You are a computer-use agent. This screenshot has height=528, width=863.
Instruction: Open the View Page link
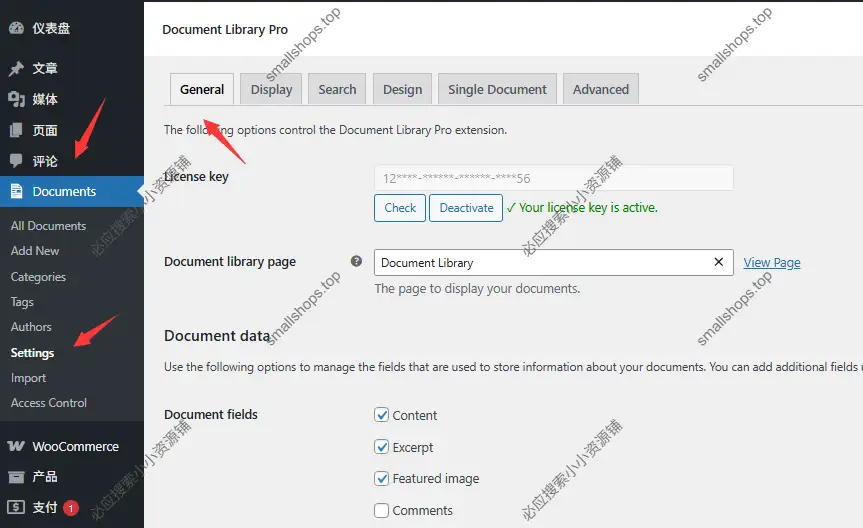(772, 263)
